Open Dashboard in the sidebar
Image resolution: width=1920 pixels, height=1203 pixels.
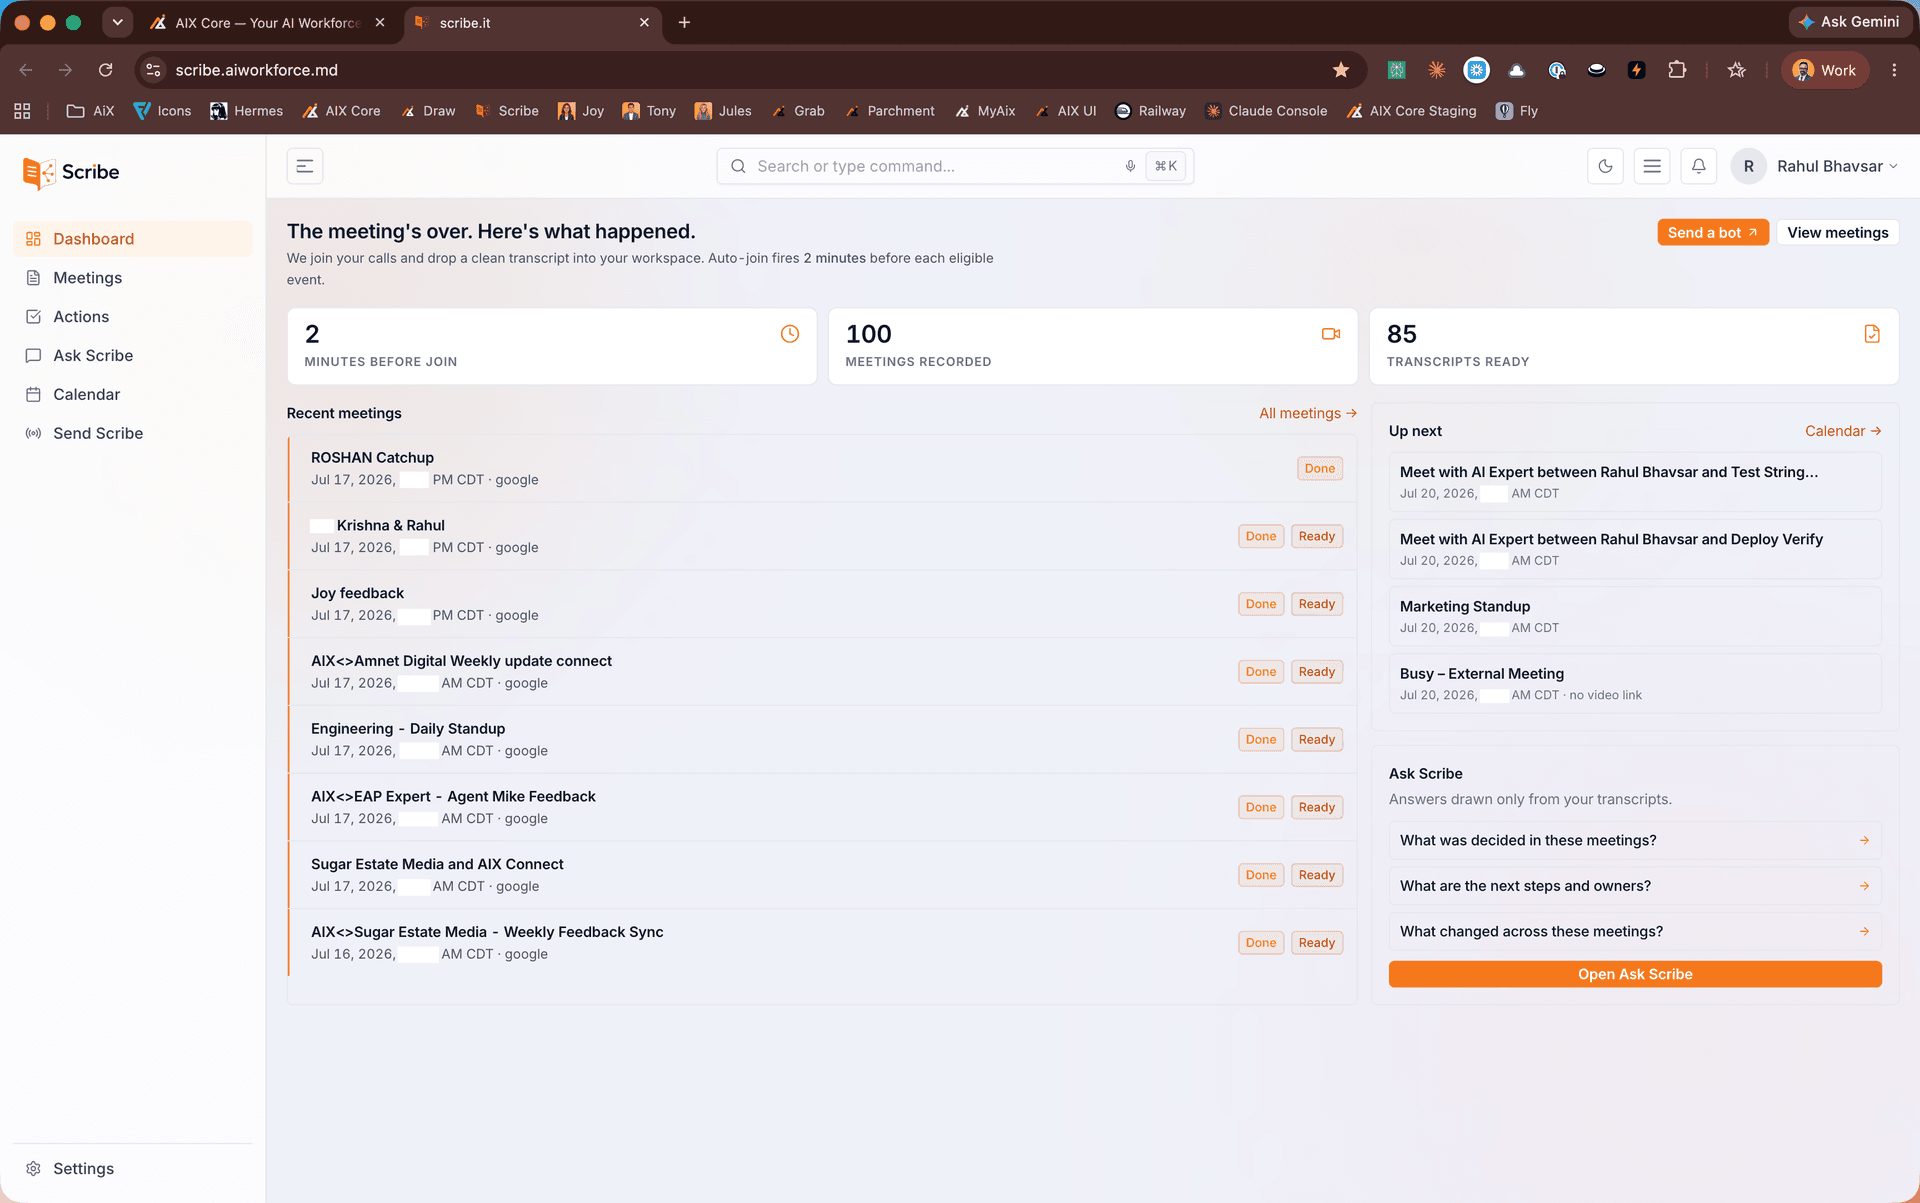133,239
